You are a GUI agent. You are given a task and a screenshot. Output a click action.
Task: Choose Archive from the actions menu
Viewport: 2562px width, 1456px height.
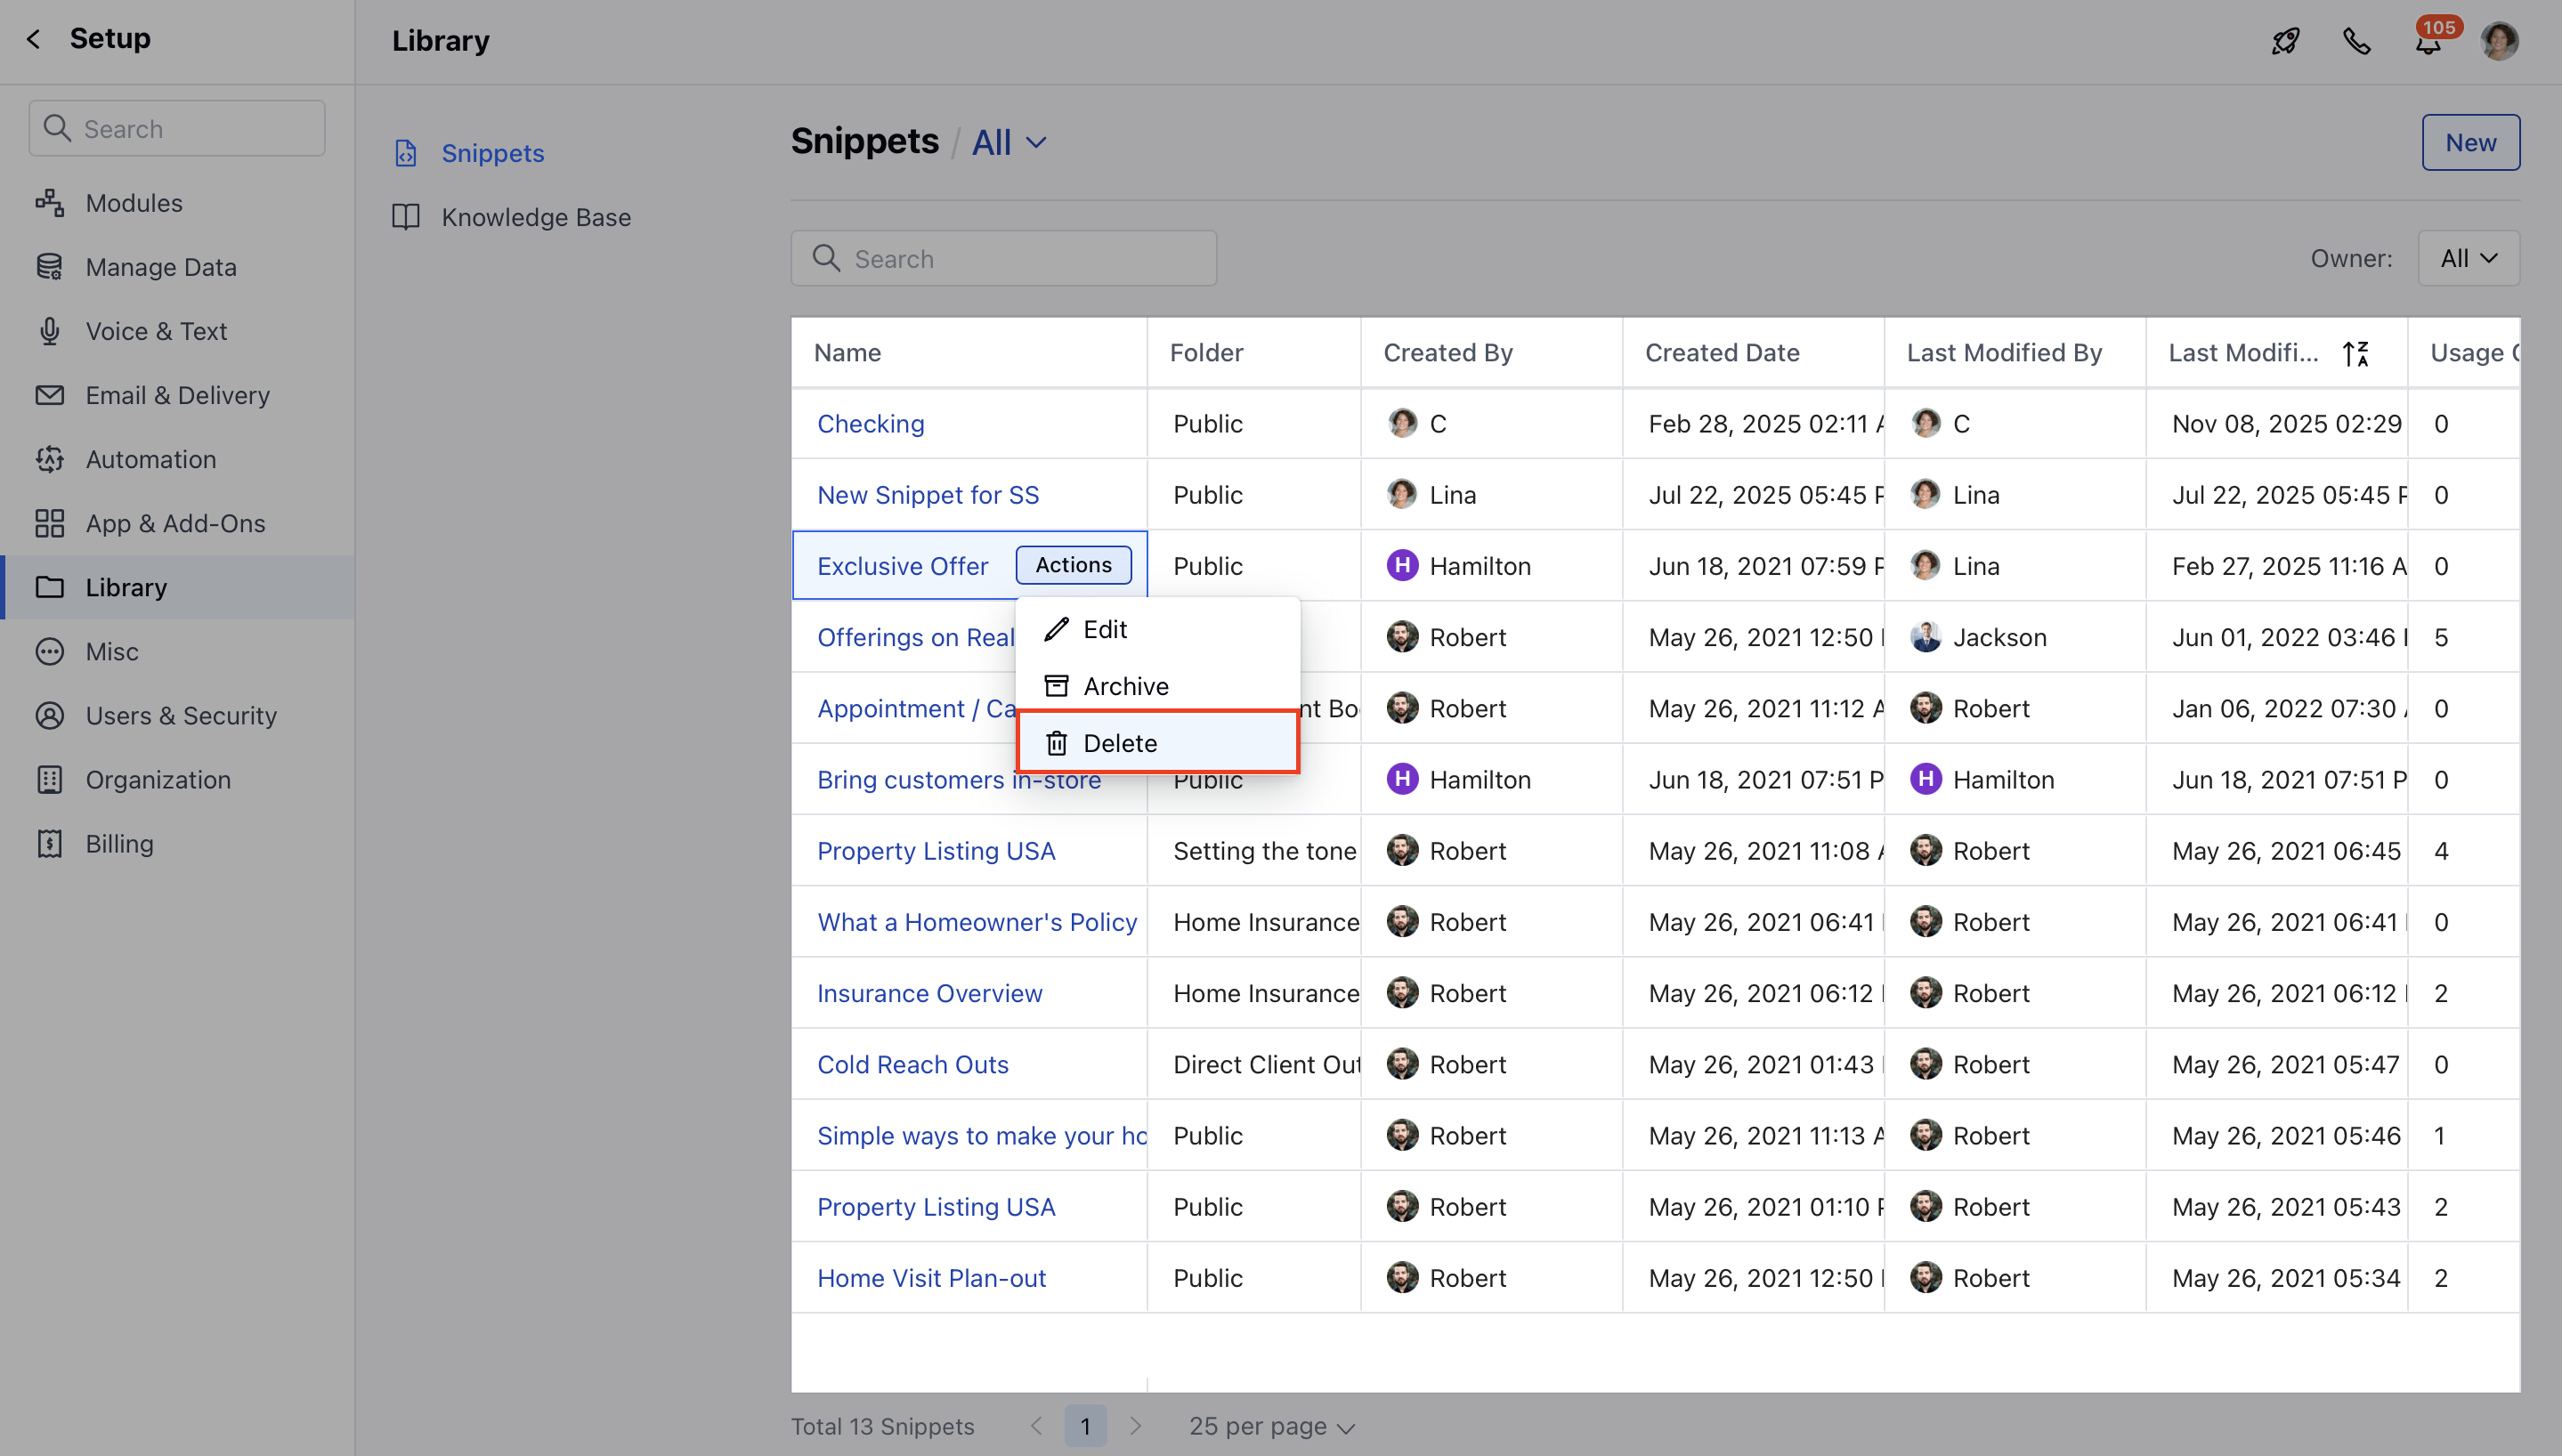pyautogui.click(x=1125, y=686)
